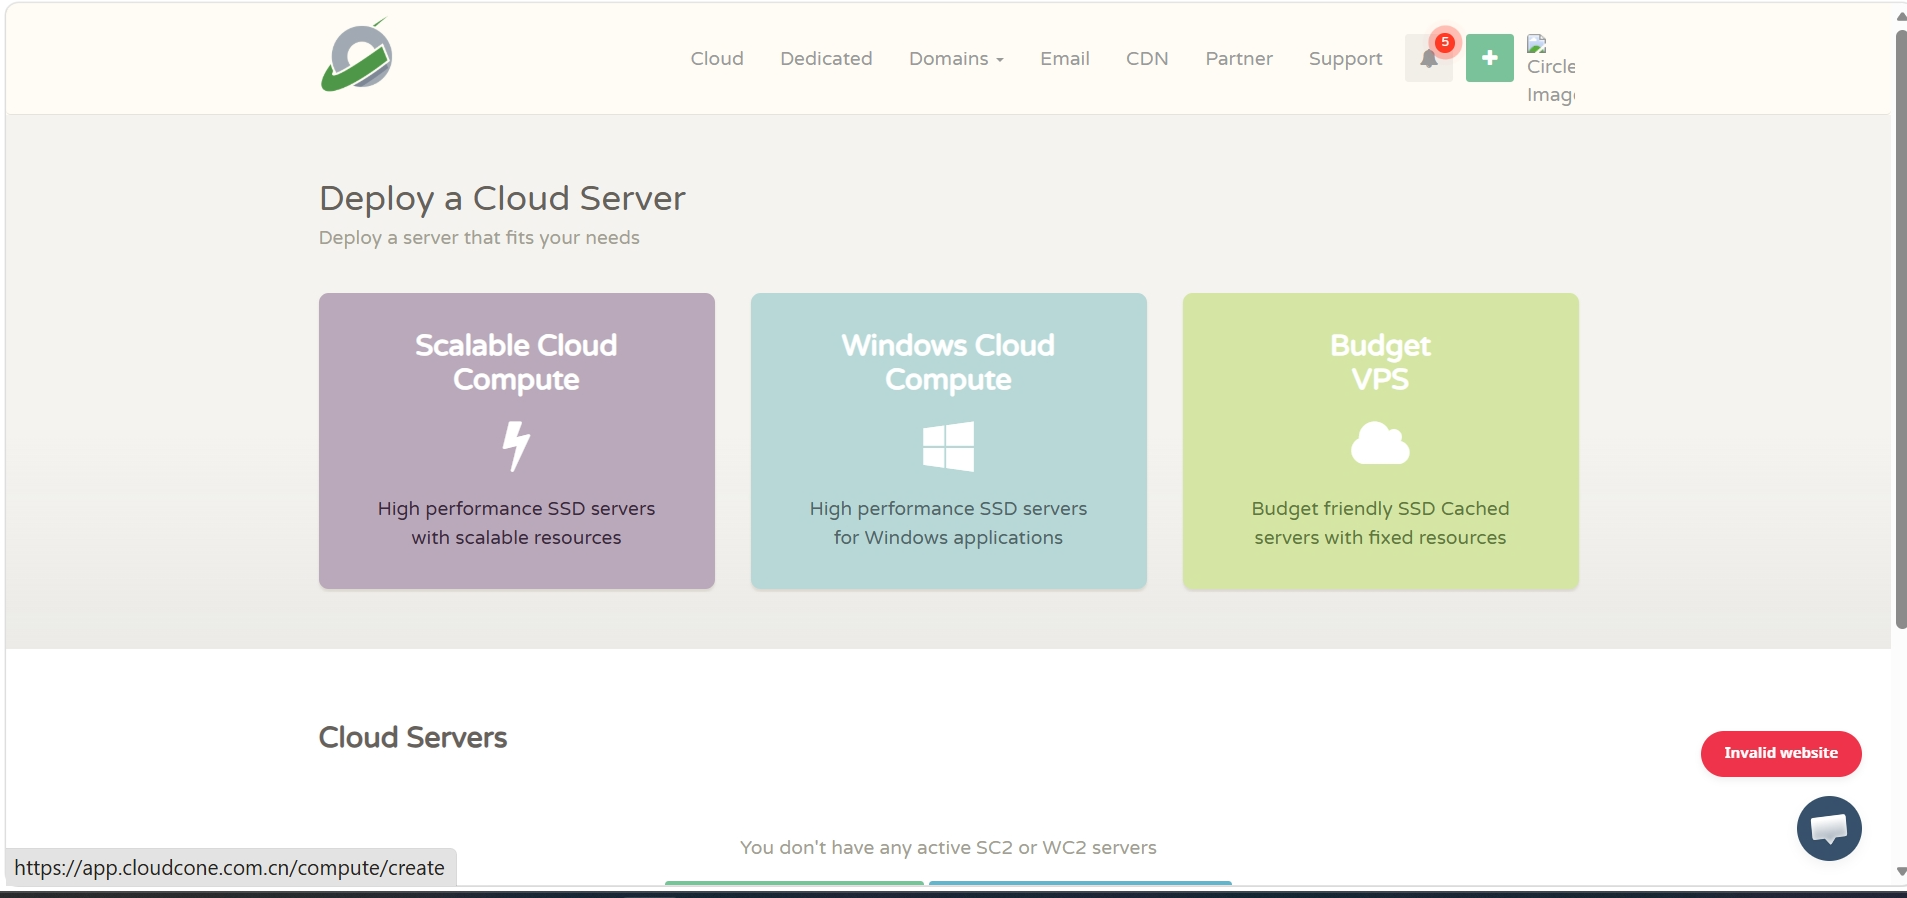
Task: Click the Windows logo icon
Action: [948, 446]
